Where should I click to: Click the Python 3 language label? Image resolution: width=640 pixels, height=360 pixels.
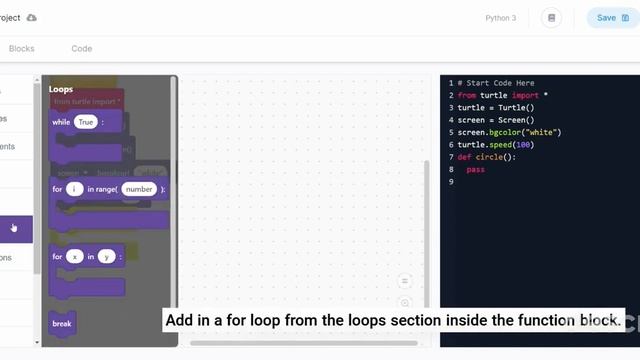tap(500, 18)
